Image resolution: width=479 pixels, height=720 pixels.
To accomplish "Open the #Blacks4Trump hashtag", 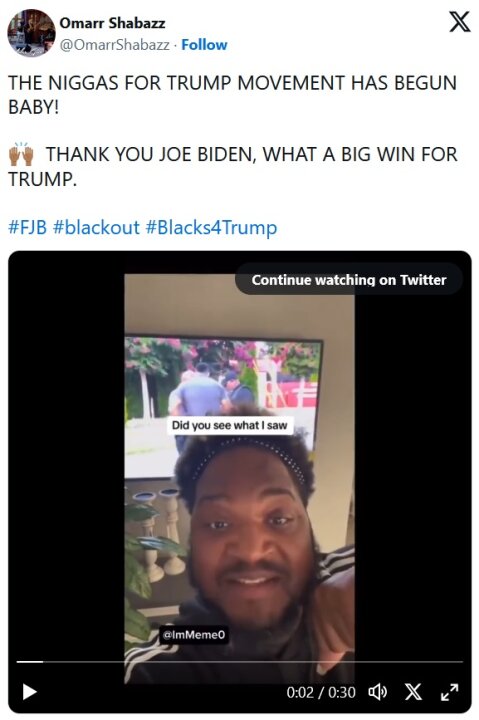I will pos(211,227).
